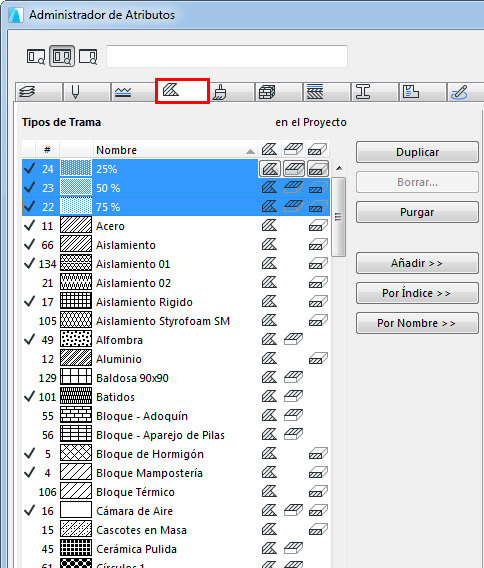
Task: Click the 25% fill pattern swatch
Action: [x=76, y=169]
